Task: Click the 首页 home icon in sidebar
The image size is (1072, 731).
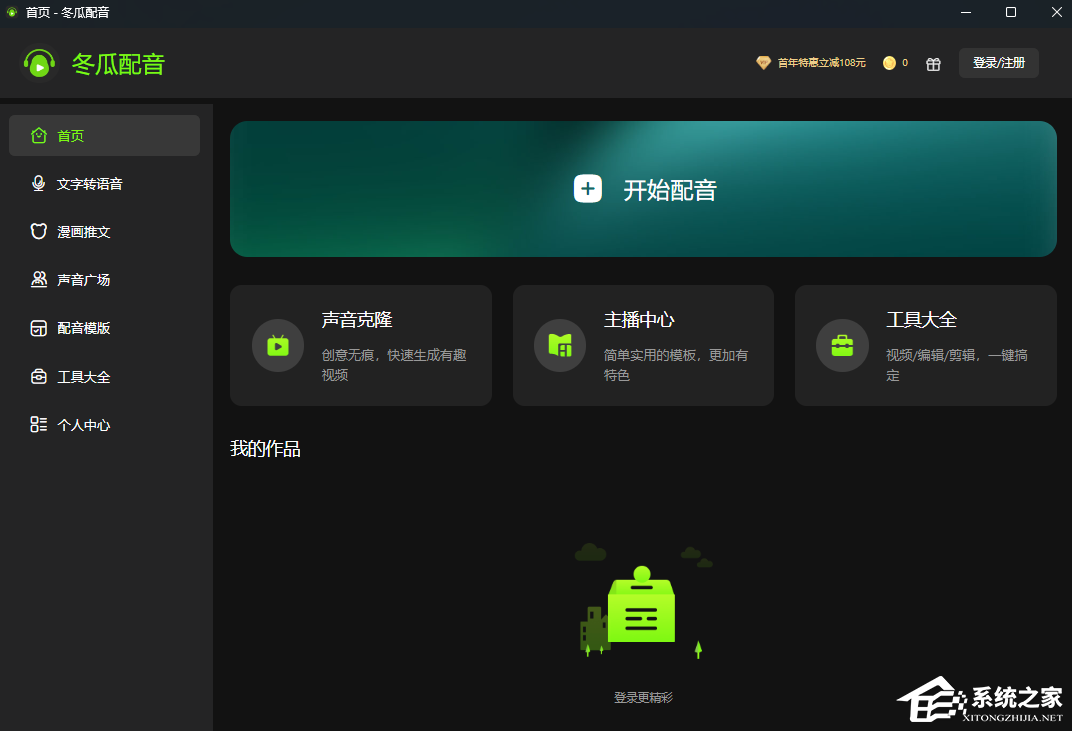Action: [x=39, y=135]
